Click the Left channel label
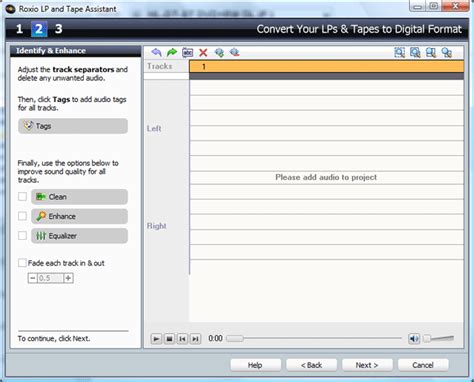474x382 pixels. click(x=154, y=129)
